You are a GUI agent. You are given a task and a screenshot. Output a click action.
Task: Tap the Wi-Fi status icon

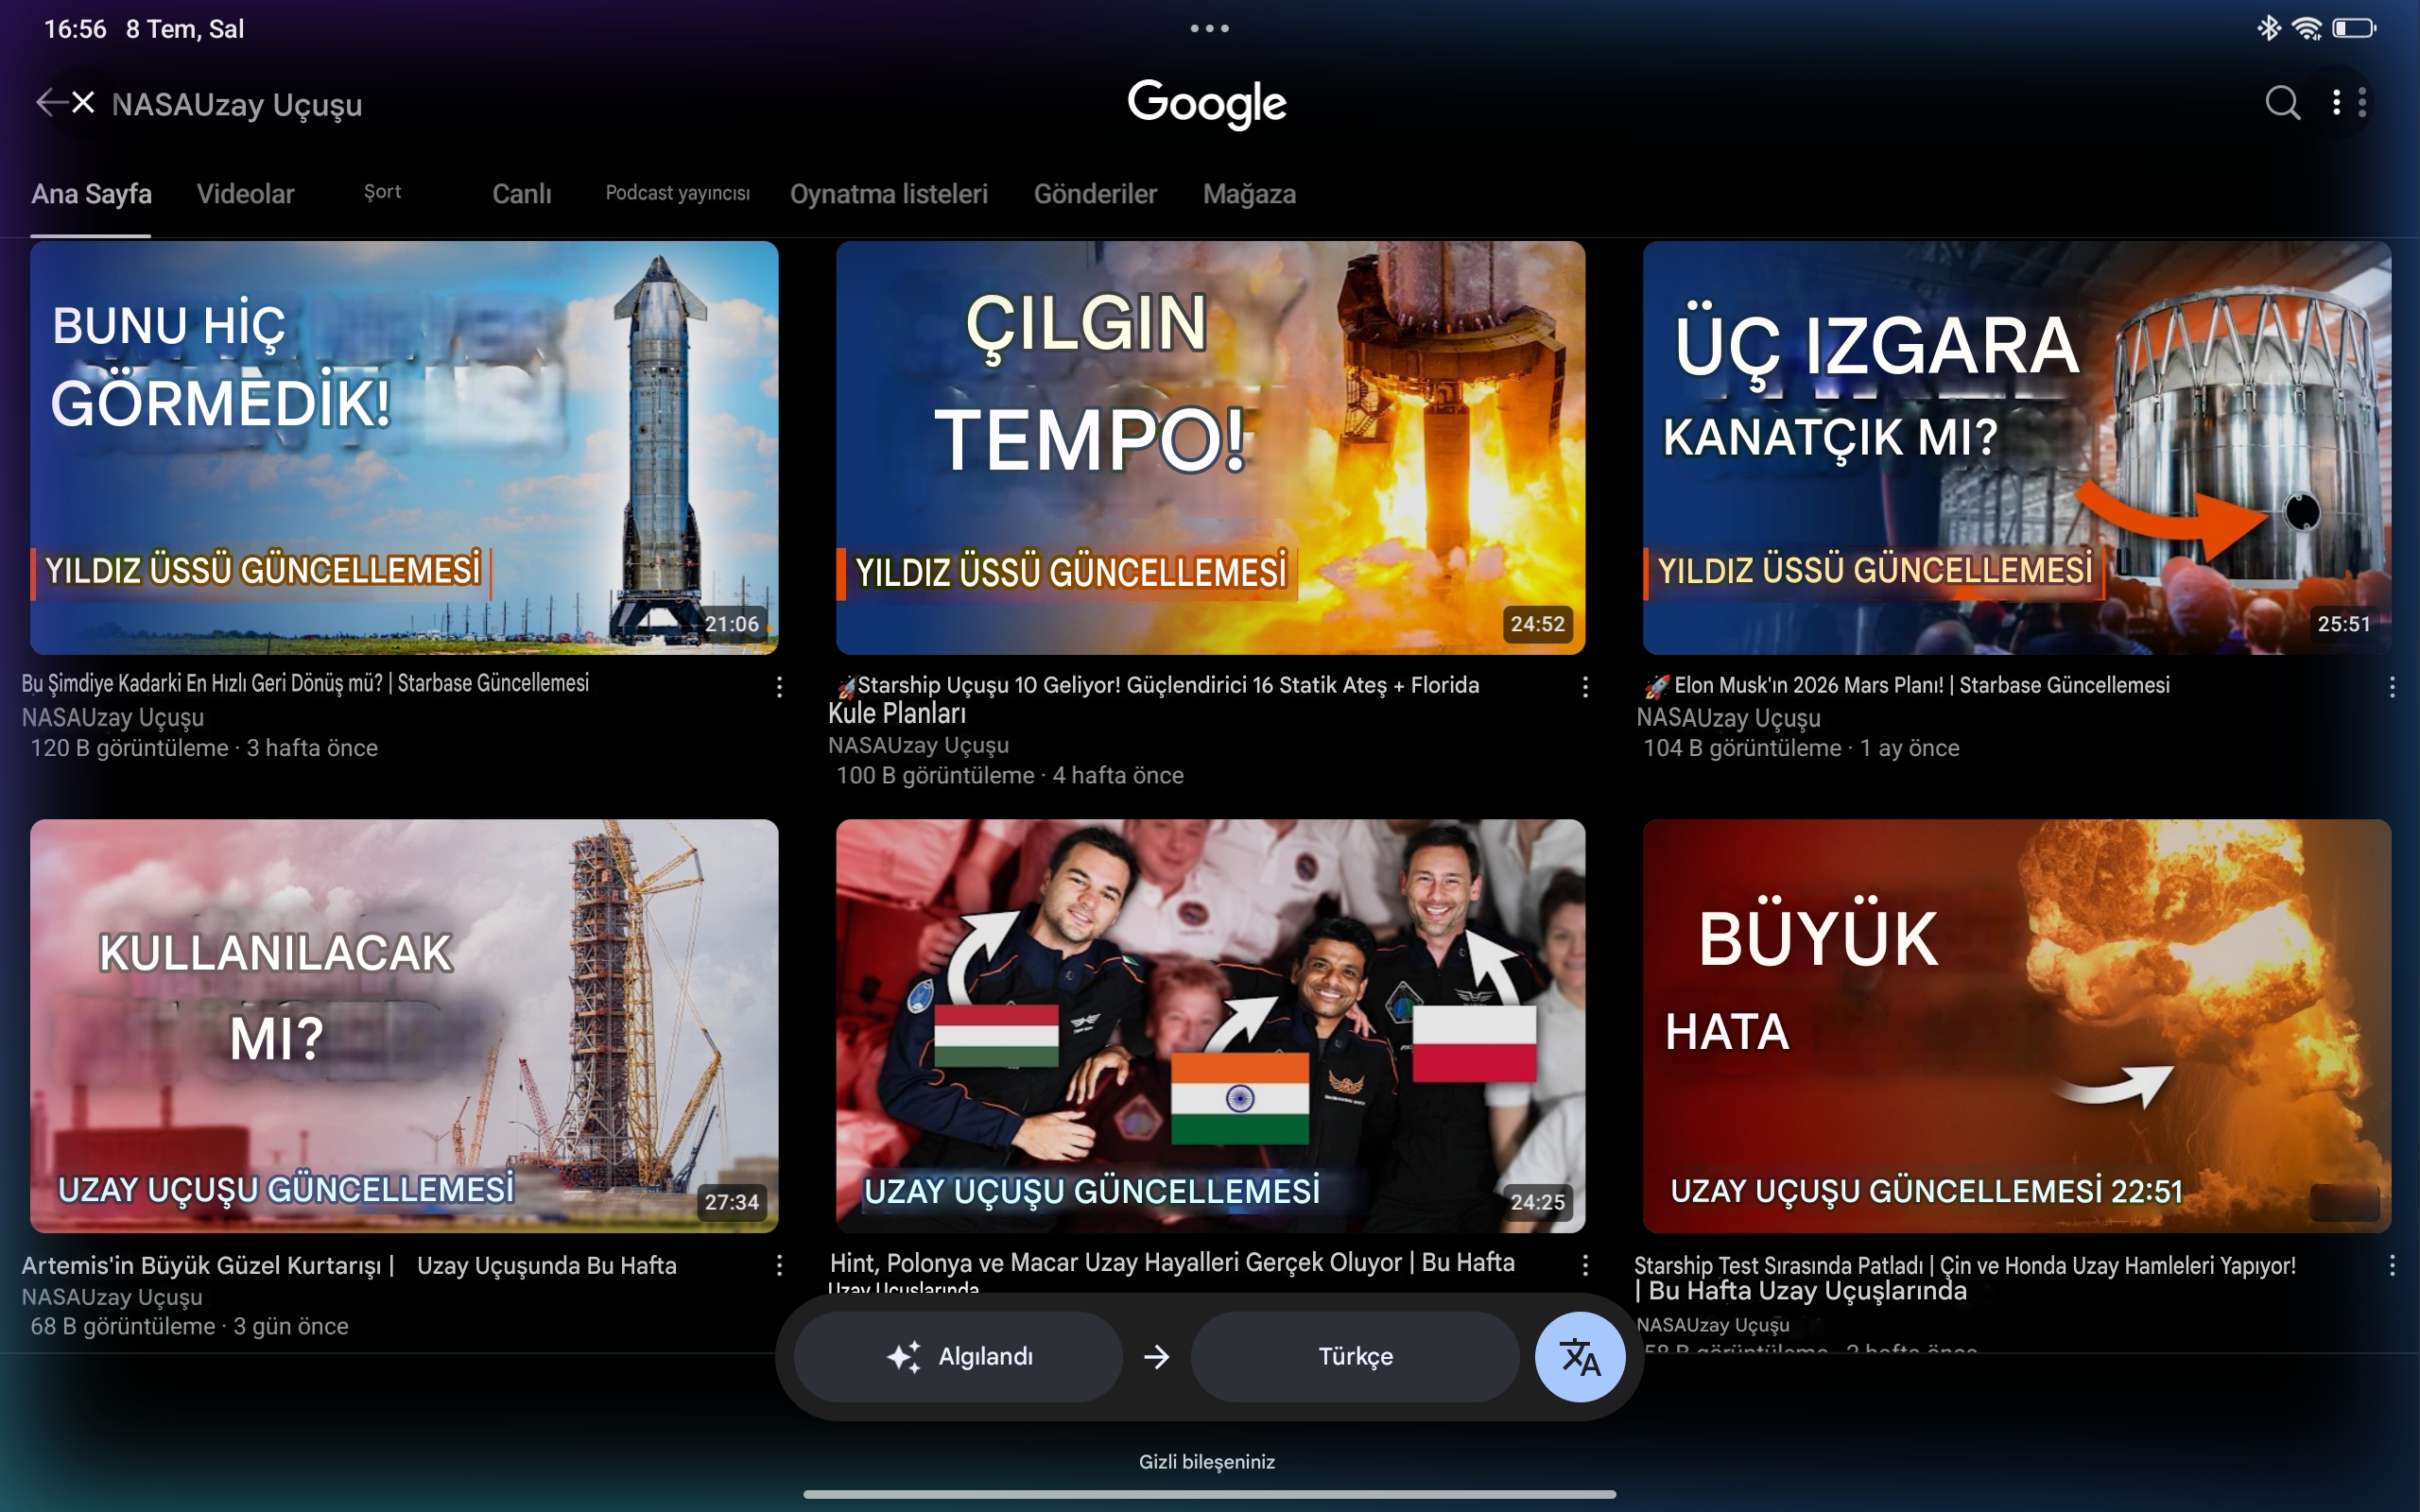(x=2306, y=28)
